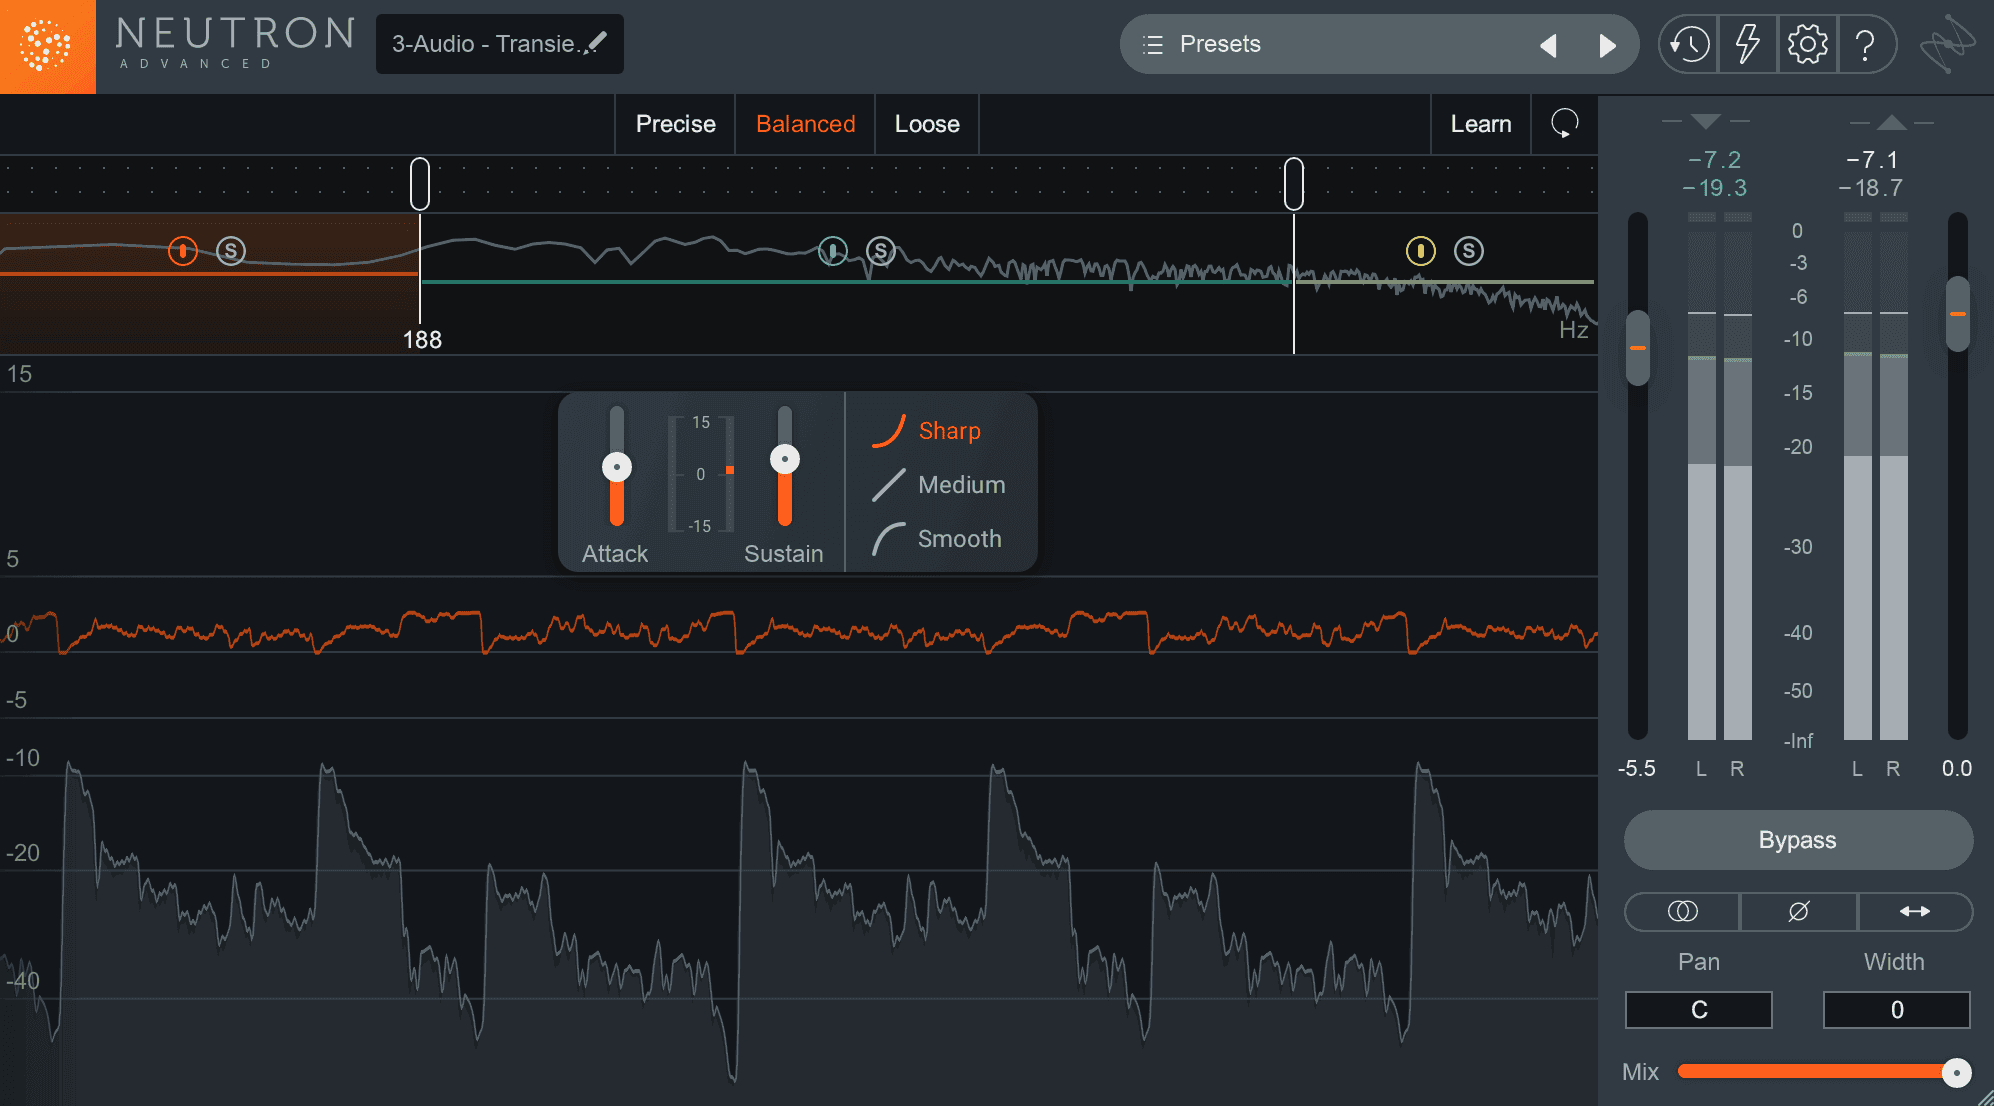The image size is (1994, 1106).
Task: Click the resize grip in the window corner
Action: click(1984, 1096)
